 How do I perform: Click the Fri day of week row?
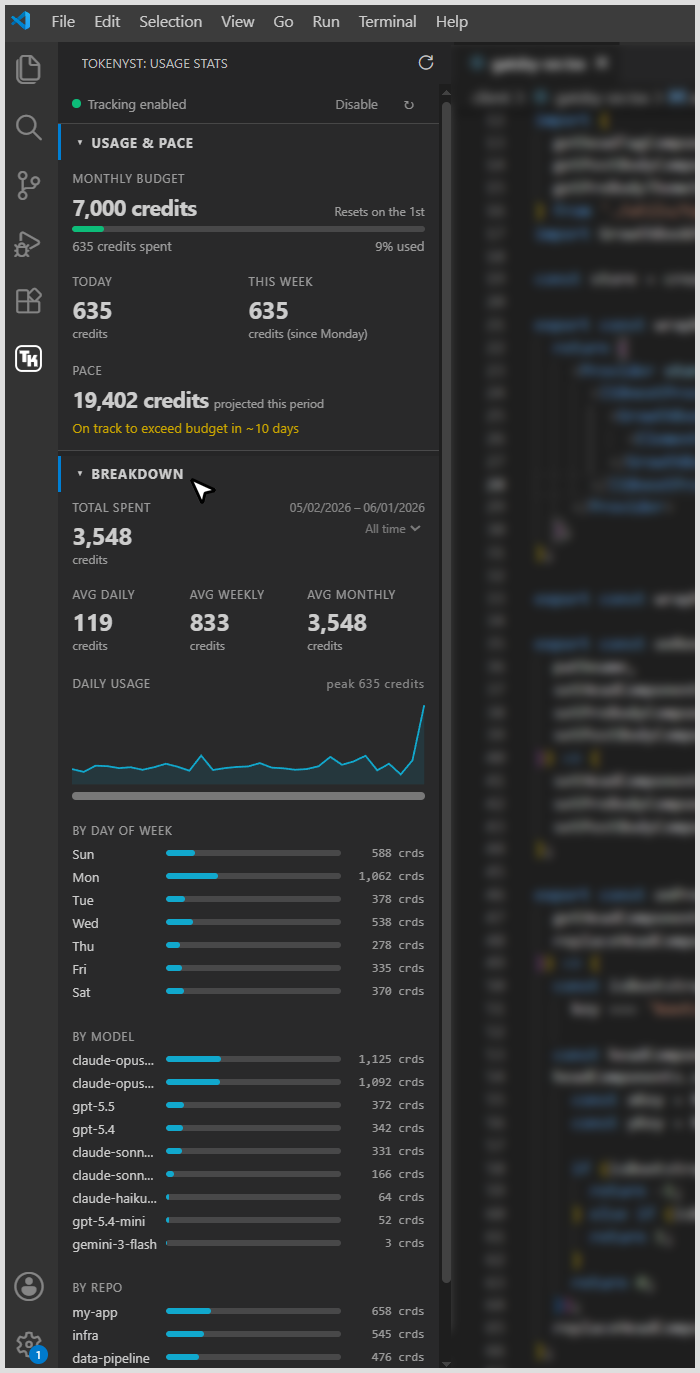[x=248, y=969]
